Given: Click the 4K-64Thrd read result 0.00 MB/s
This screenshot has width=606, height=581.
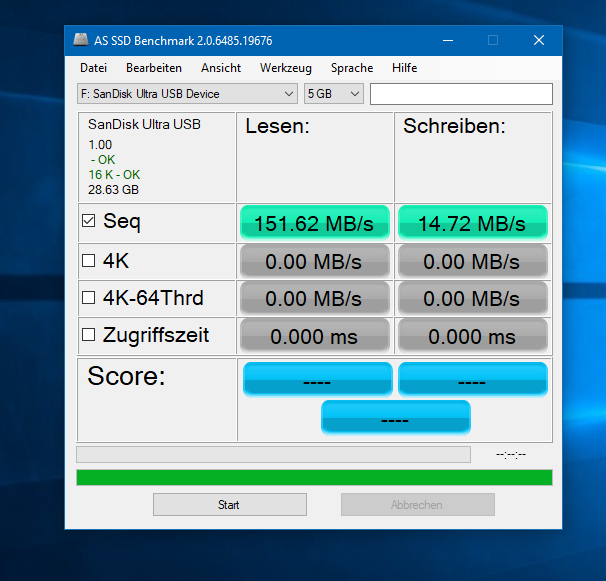Looking at the screenshot, I should pos(315,298).
